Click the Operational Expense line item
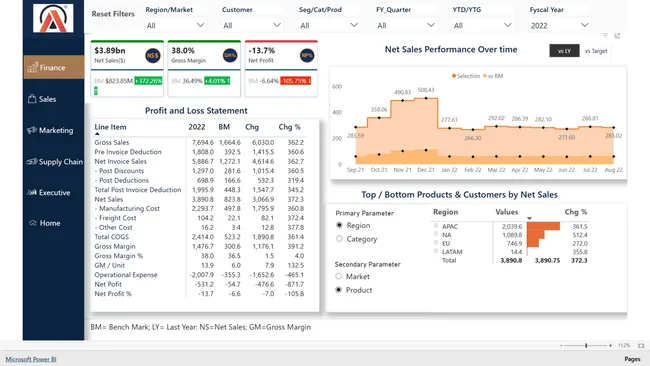 tap(199, 274)
